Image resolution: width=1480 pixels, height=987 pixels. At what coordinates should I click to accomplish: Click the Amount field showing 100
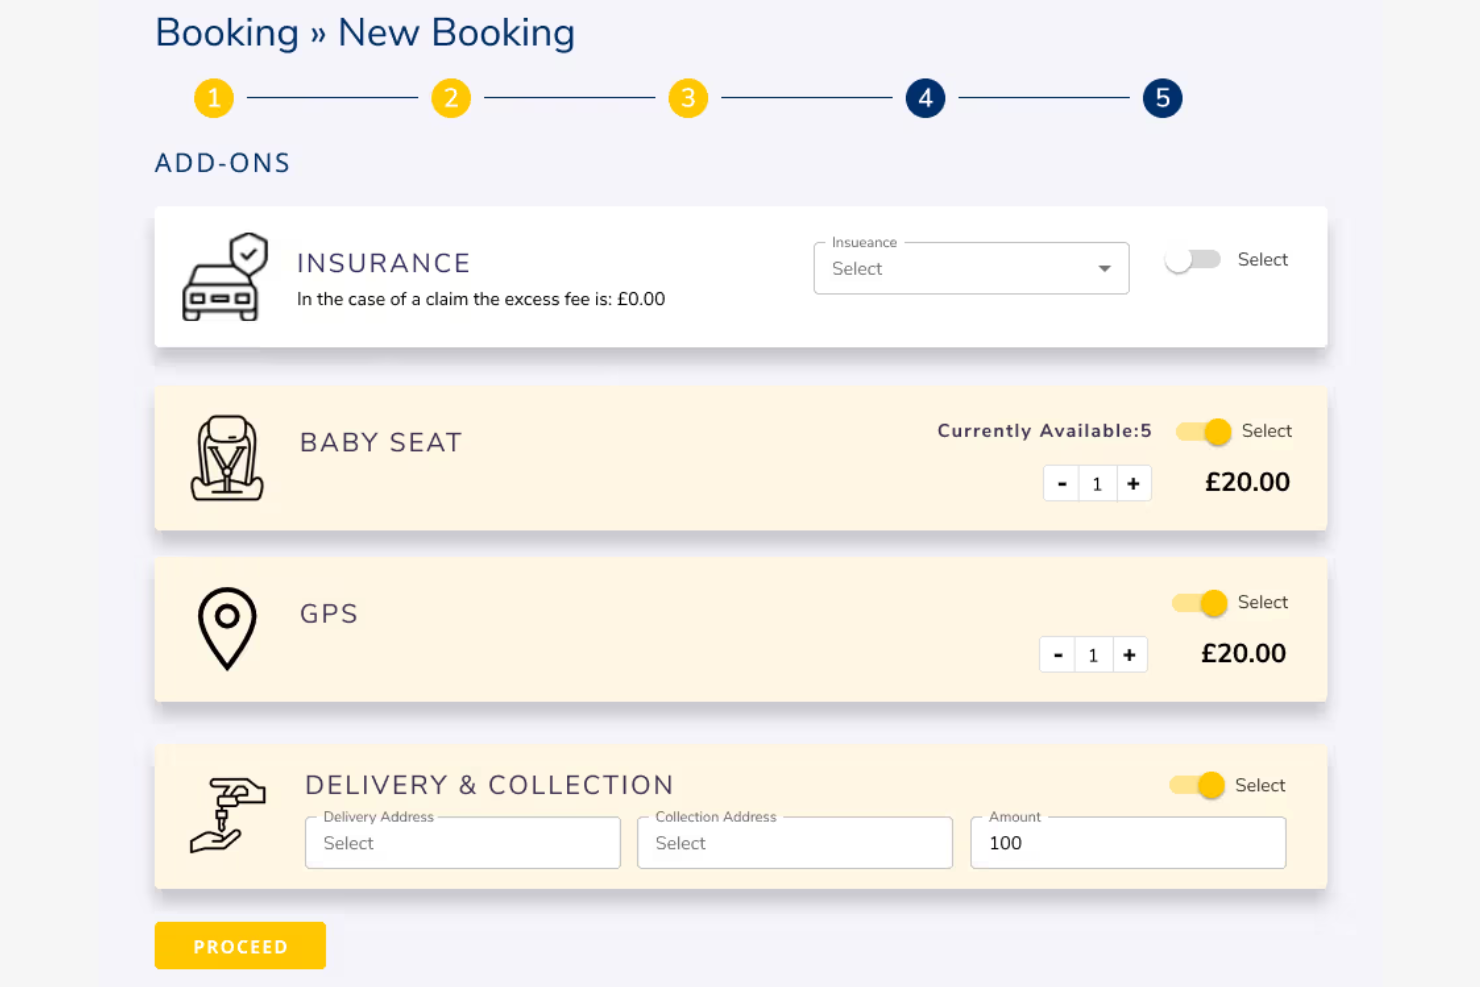1127,843
